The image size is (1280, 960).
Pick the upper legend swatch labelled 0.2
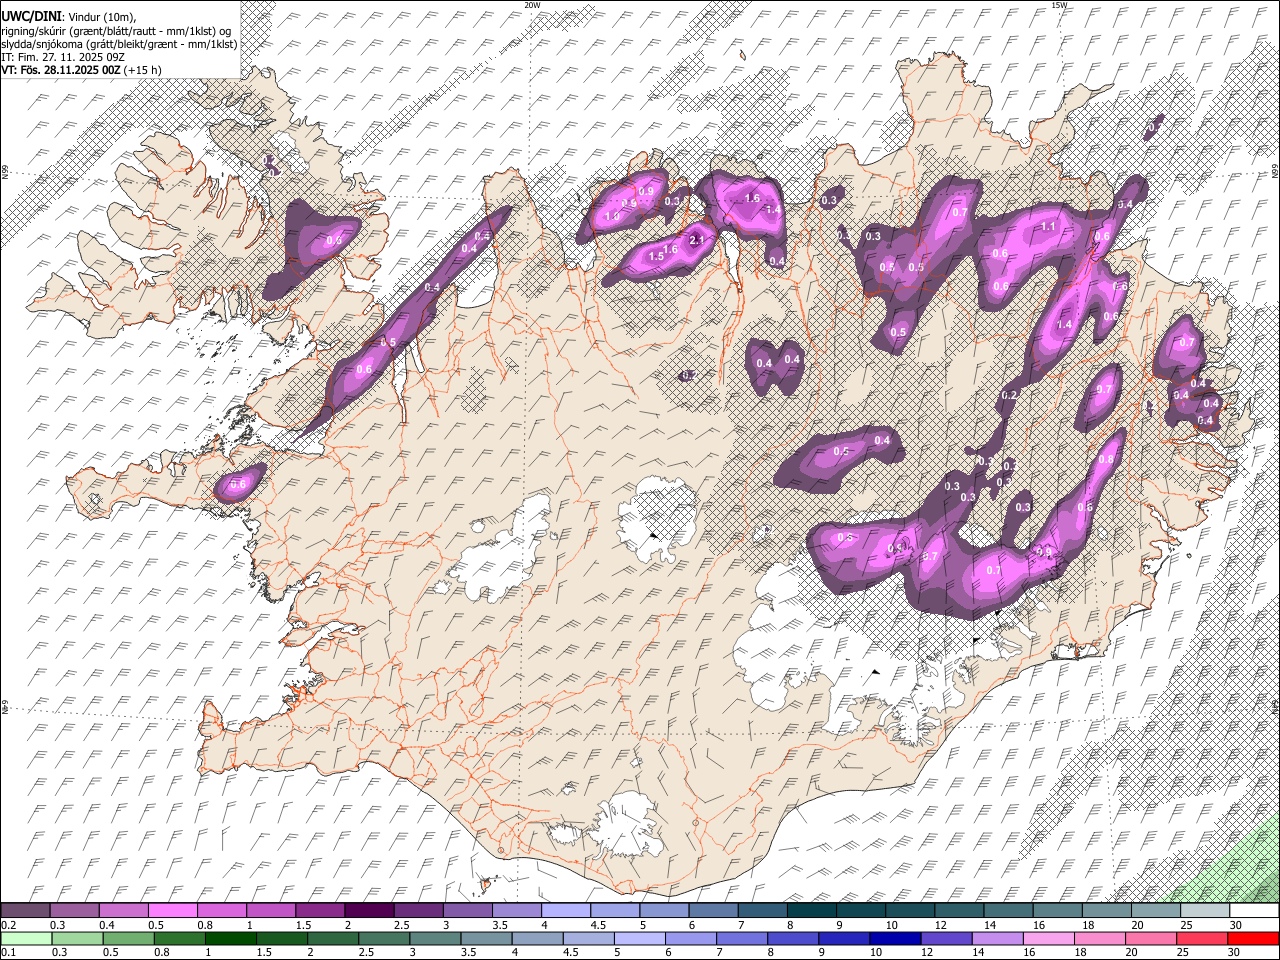pyautogui.click(x=25, y=911)
